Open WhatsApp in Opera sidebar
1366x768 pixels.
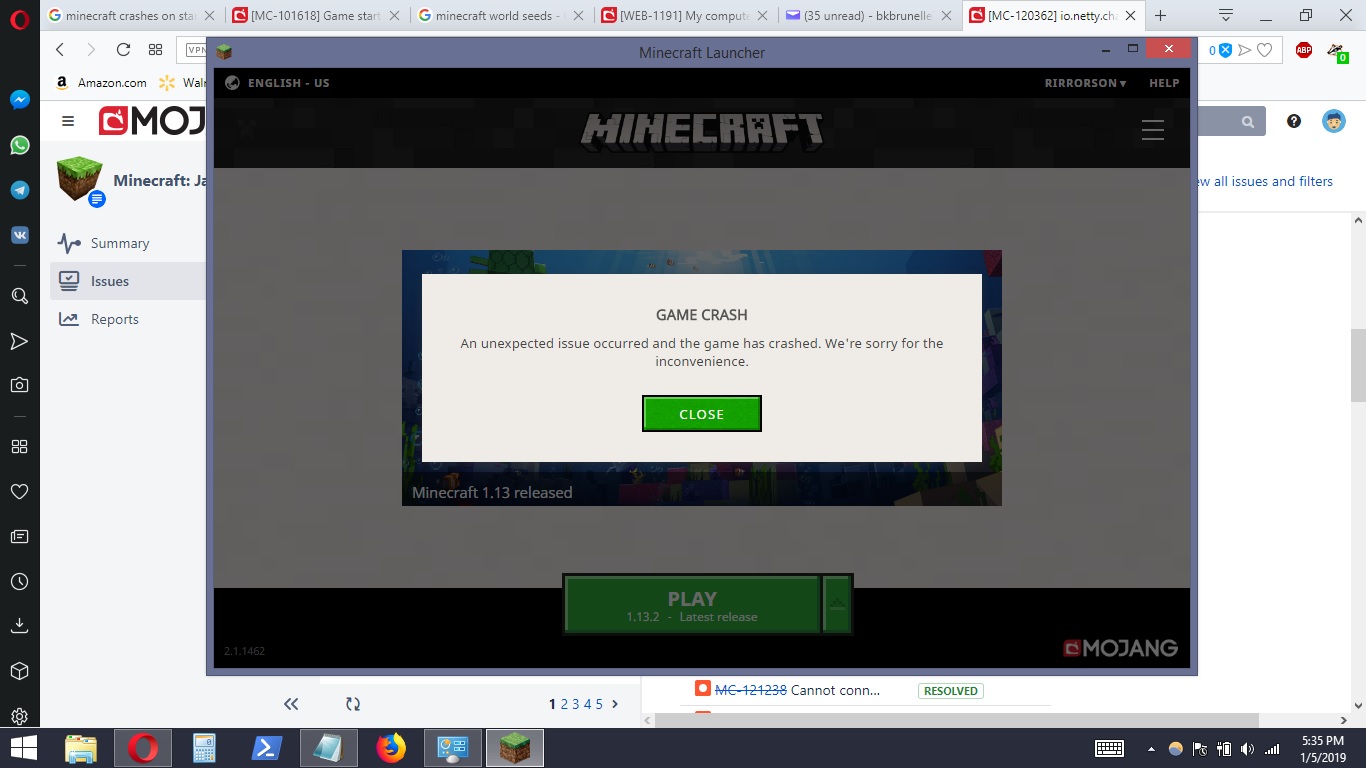click(19, 145)
